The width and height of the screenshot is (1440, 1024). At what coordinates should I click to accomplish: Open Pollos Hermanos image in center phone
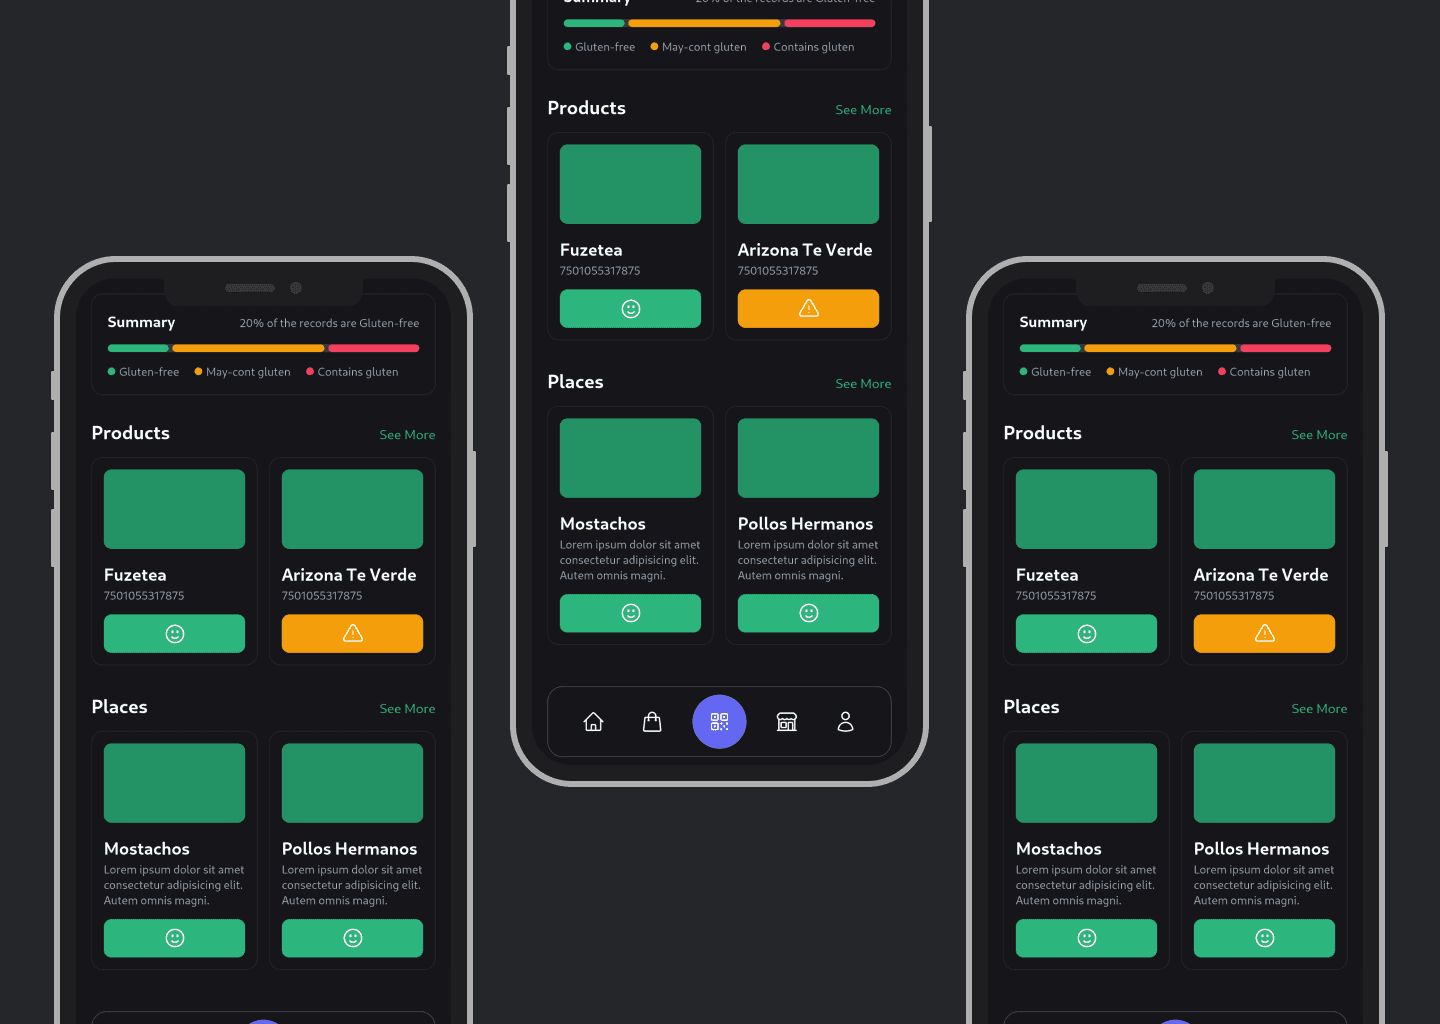tap(808, 458)
